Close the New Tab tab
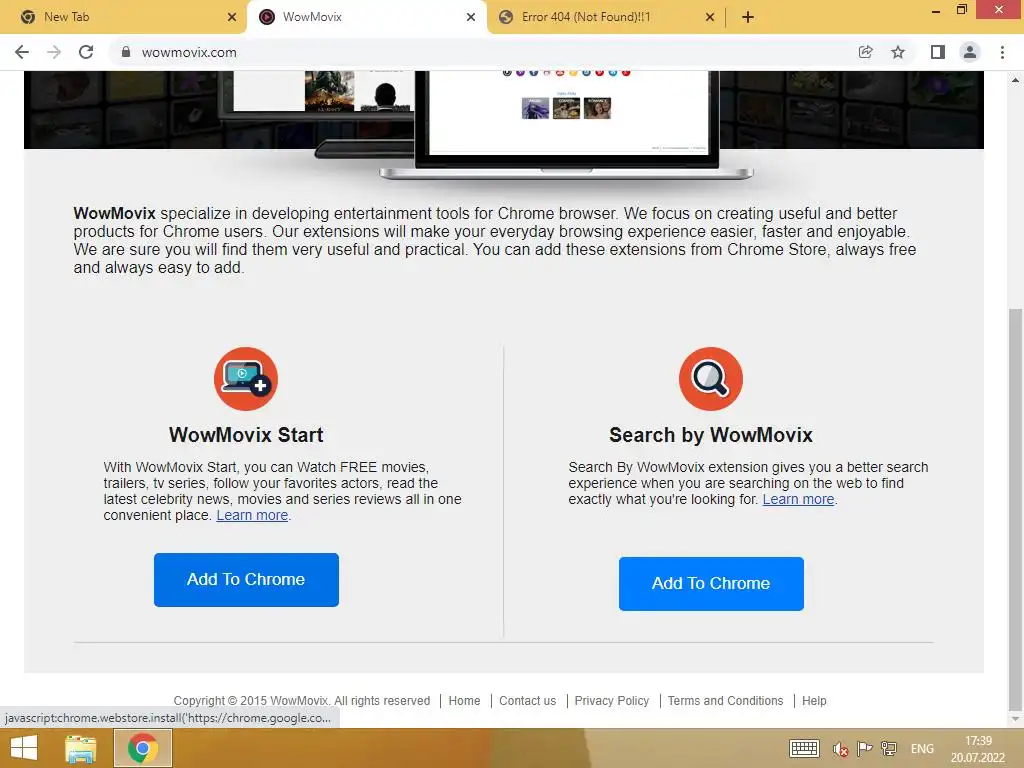 [232, 17]
